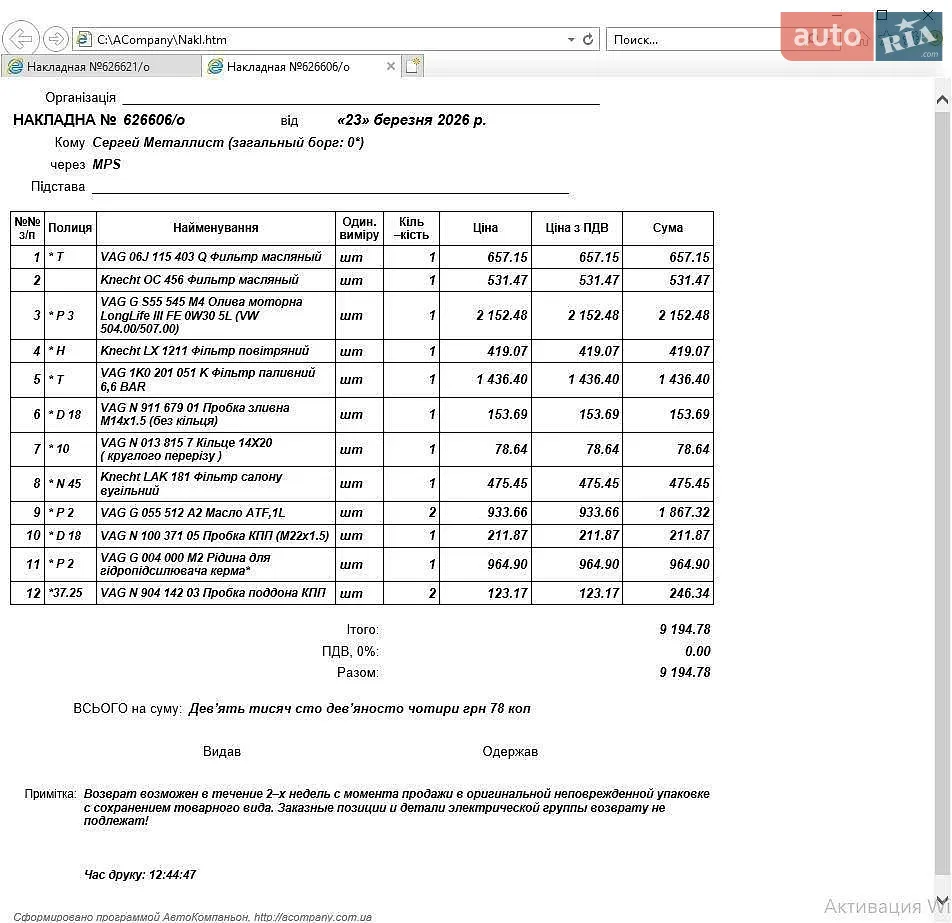The width and height of the screenshot is (952, 923).
Task: Switch to tab Накладная №626621/о
Action: coord(101,67)
